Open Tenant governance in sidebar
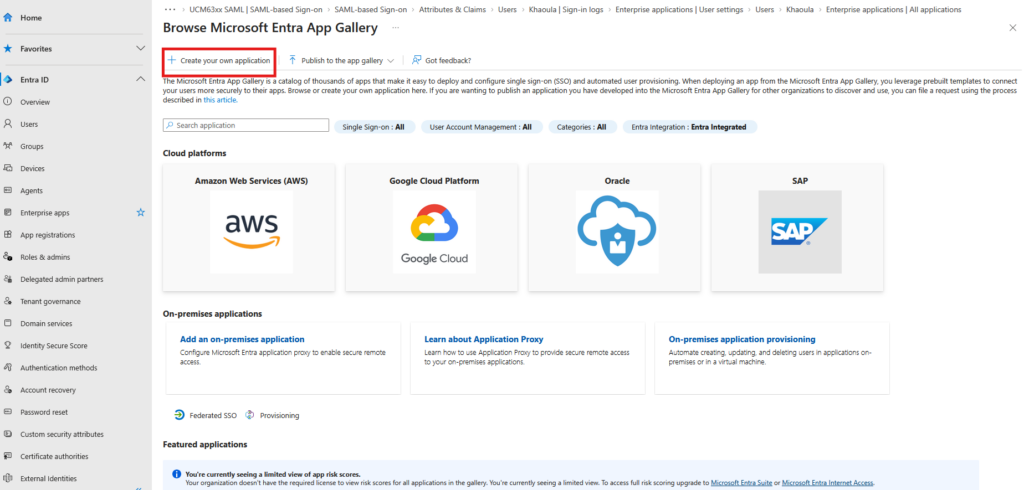Image resolution: width=1024 pixels, height=490 pixels. (x=50, y=302)
